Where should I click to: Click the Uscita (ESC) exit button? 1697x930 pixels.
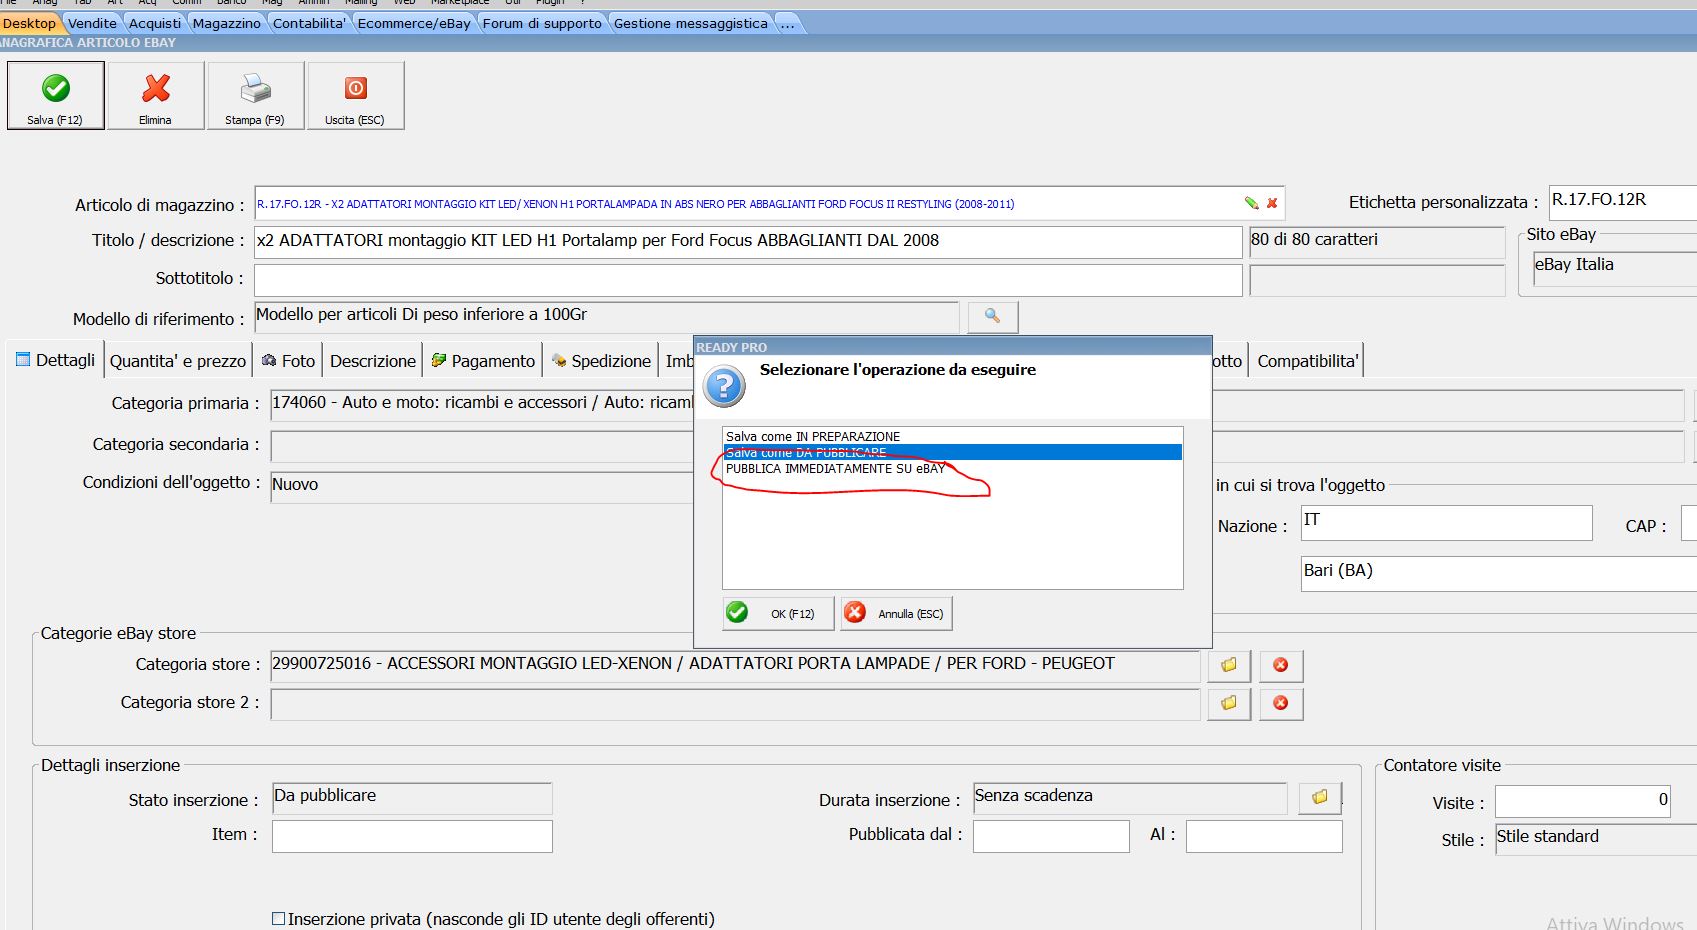[x=356, y=96]
